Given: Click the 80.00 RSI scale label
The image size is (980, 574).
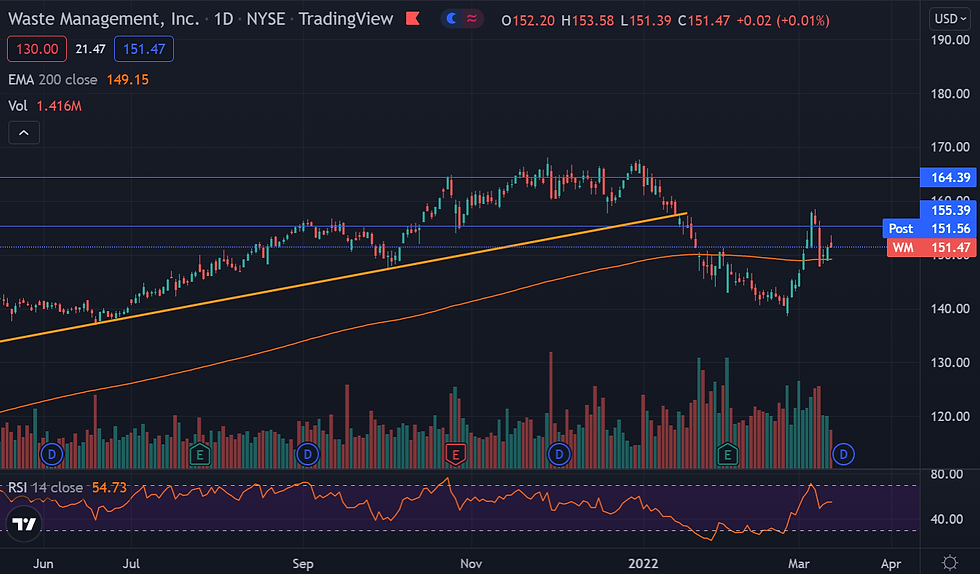Looking at the screenshot, I should [946, 474].
